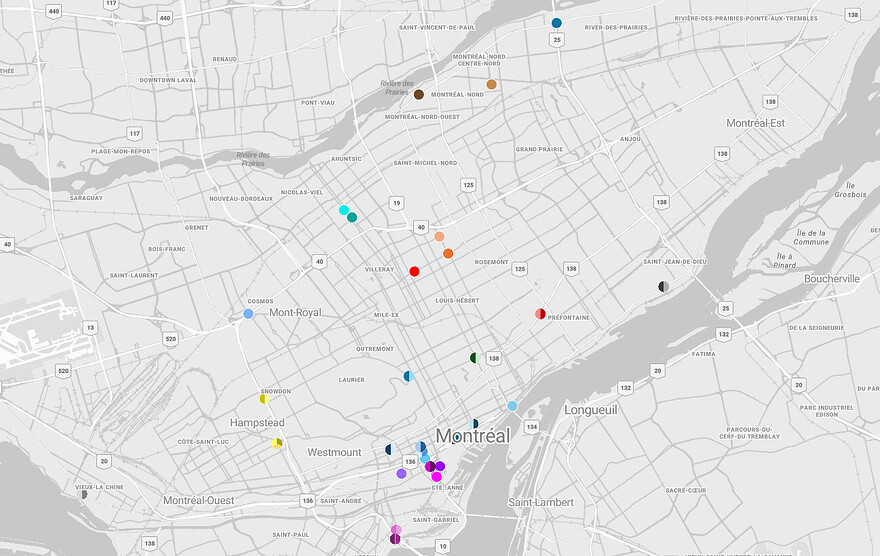Click the Westmount label
This screenshot has width=880, height=556.
pyautogui.click(x=334, y=452)
